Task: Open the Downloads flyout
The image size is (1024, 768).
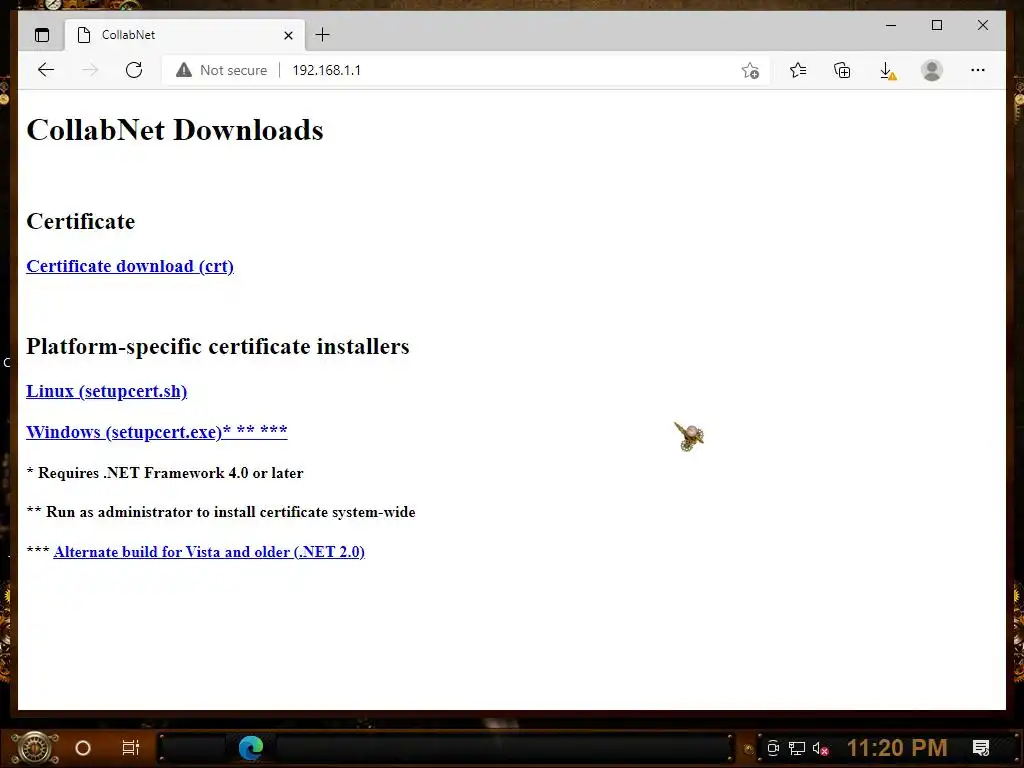Action: click(887, 71)
